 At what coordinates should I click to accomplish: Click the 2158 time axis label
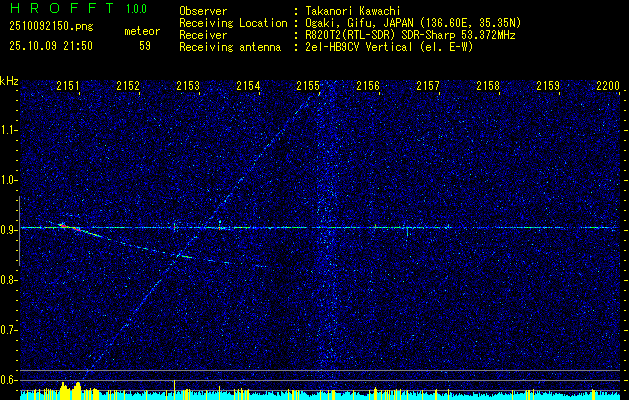[x=488, y=85]
